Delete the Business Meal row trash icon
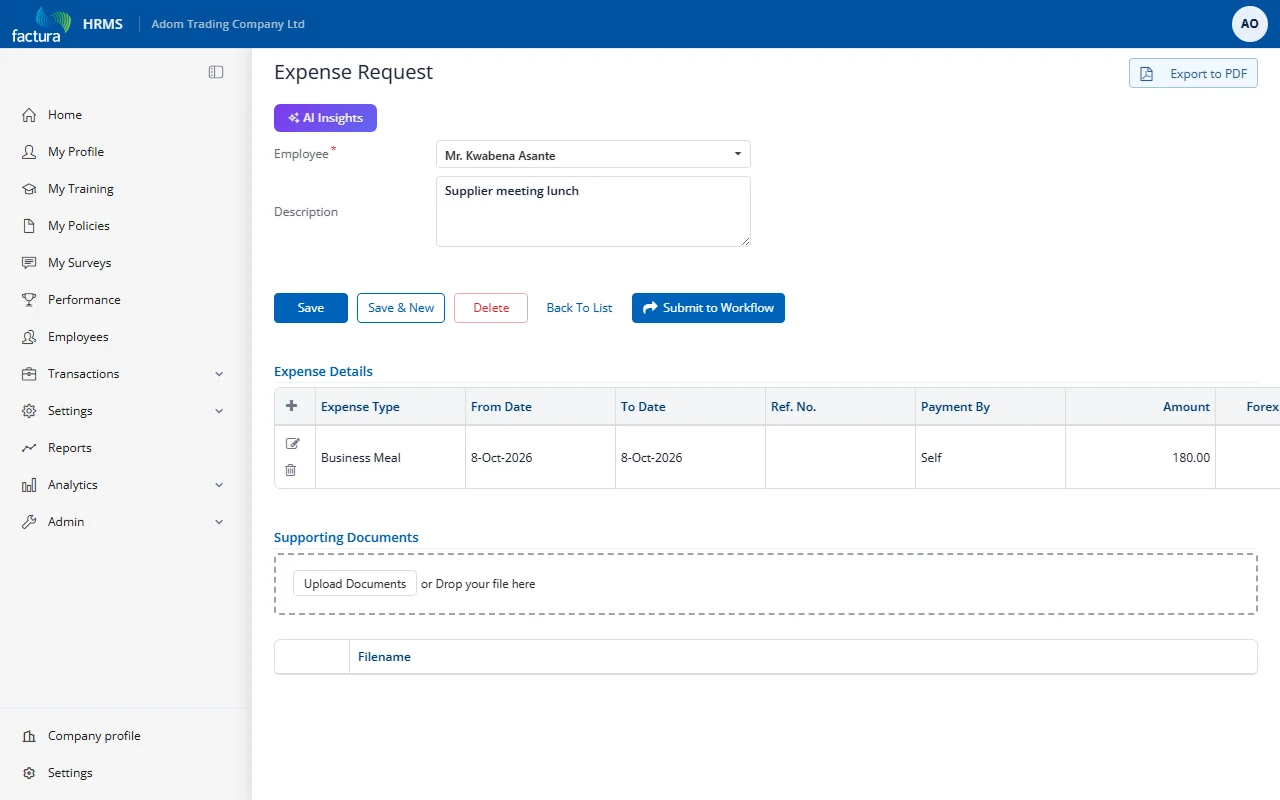Screen dimensions: 1280x800 291,470
